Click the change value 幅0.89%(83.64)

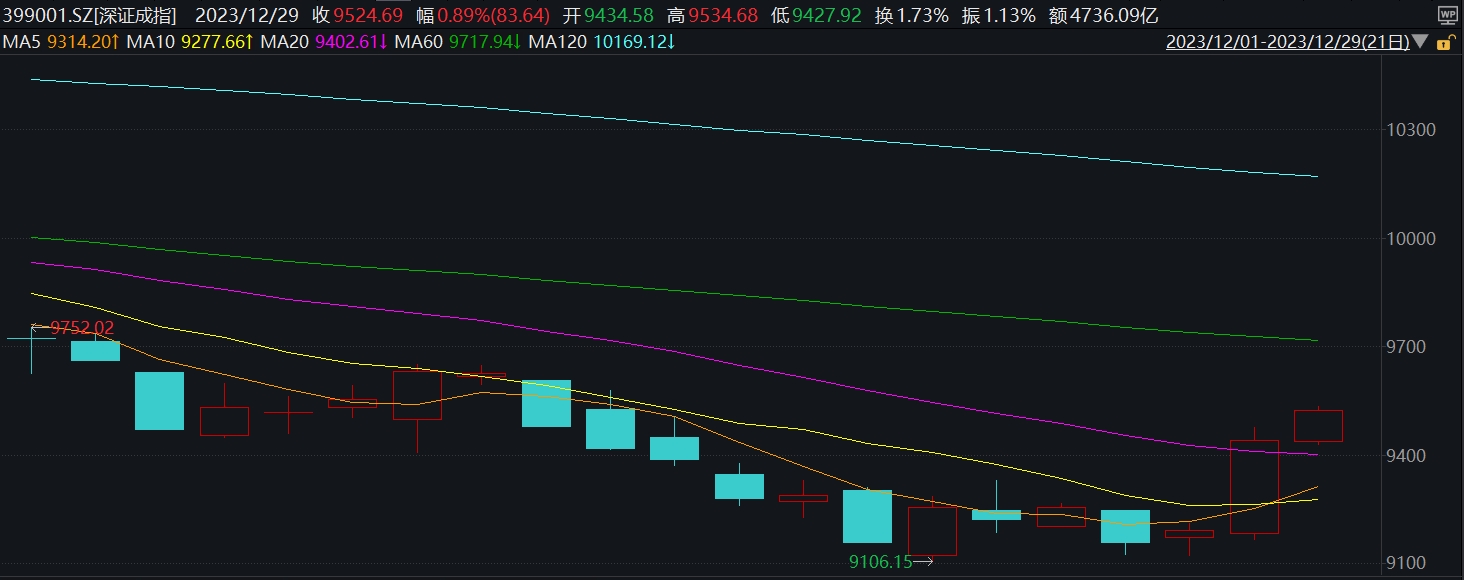(x=483, y=15)
